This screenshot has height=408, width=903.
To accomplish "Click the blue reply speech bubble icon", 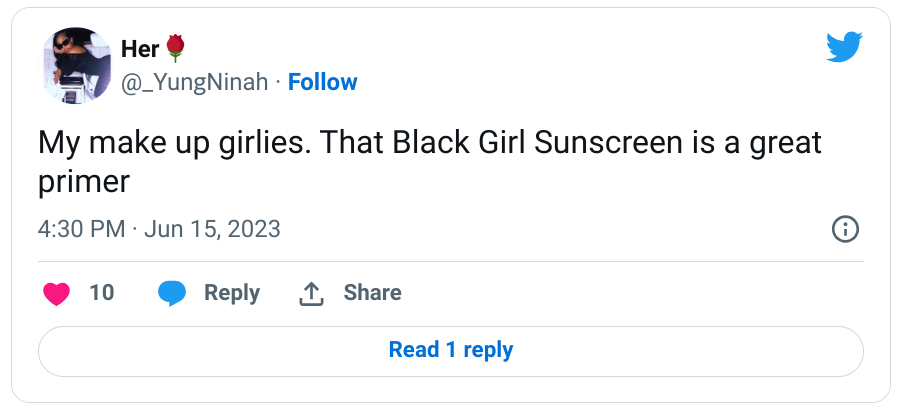I will pos(172,293).
